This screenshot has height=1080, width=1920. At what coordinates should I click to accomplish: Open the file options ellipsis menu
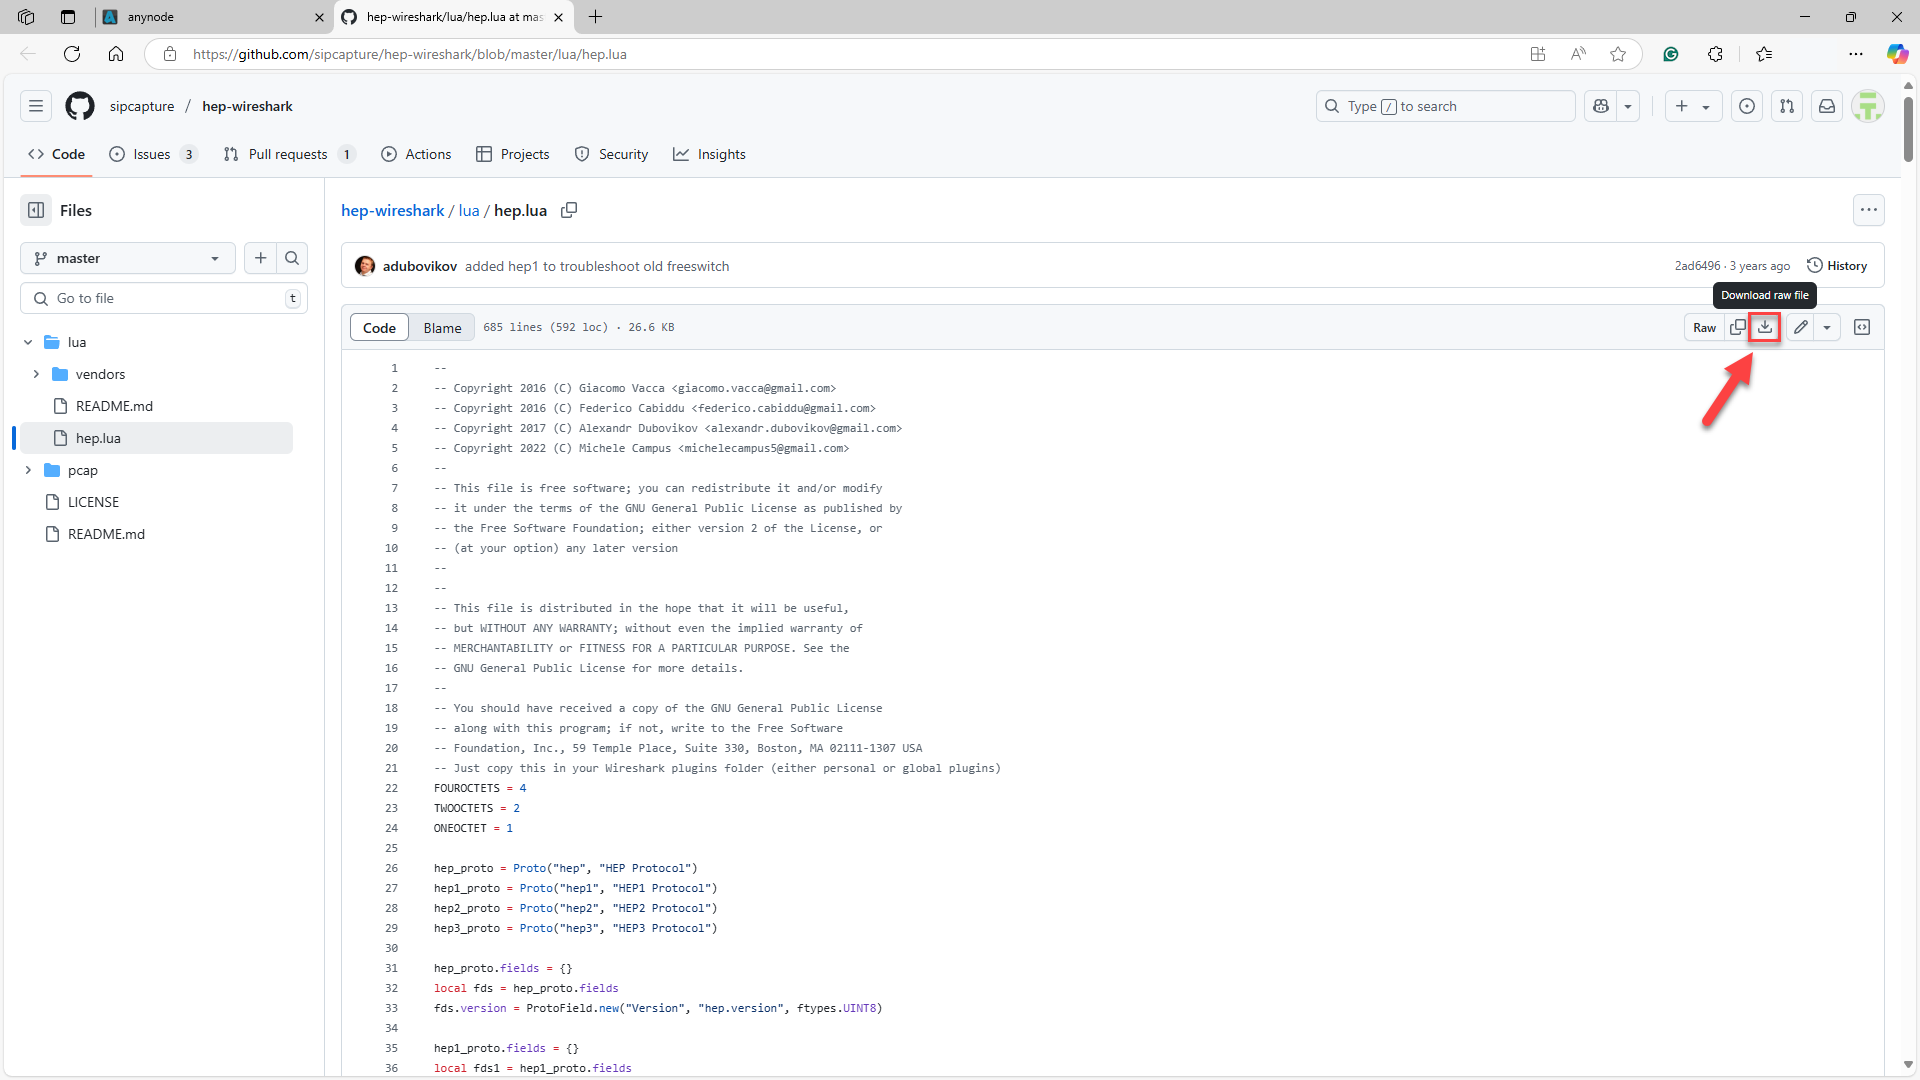[x=1869, y=210]
